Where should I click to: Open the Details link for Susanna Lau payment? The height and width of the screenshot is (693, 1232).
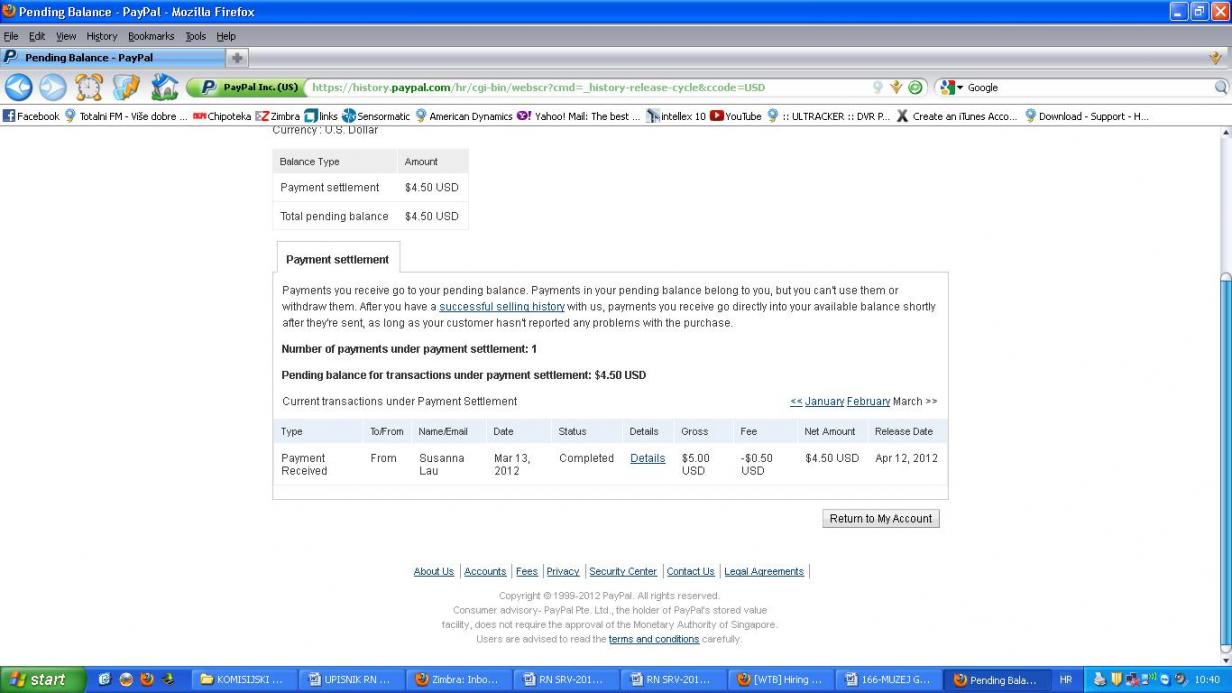(647, 458)
